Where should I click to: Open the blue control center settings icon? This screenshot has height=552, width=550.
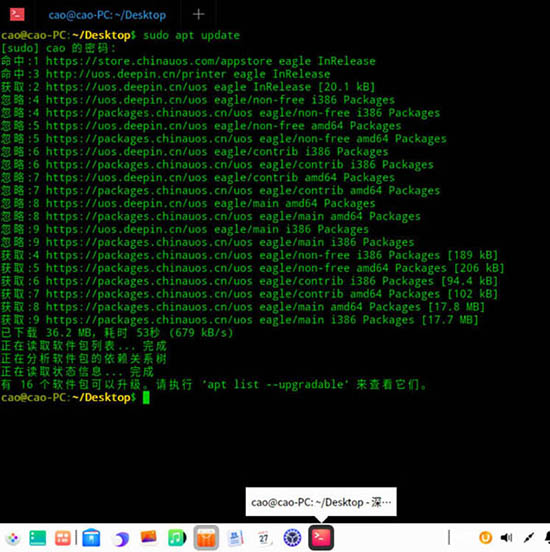[x=292, y=538]
